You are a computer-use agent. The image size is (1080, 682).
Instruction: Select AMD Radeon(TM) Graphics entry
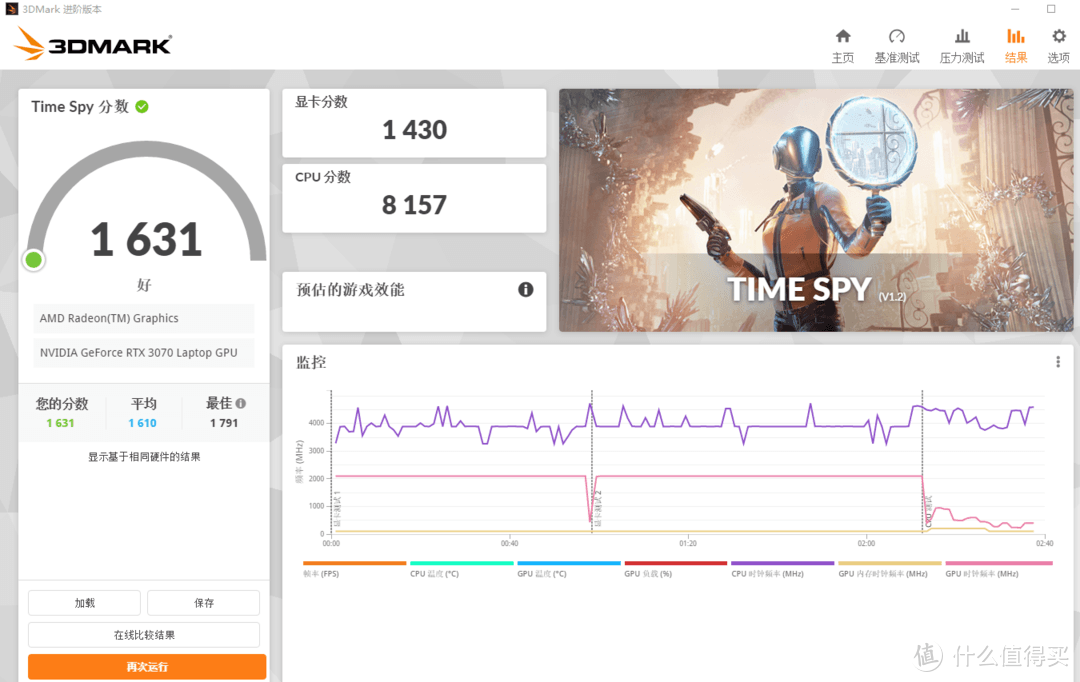[x=143, y=318]
